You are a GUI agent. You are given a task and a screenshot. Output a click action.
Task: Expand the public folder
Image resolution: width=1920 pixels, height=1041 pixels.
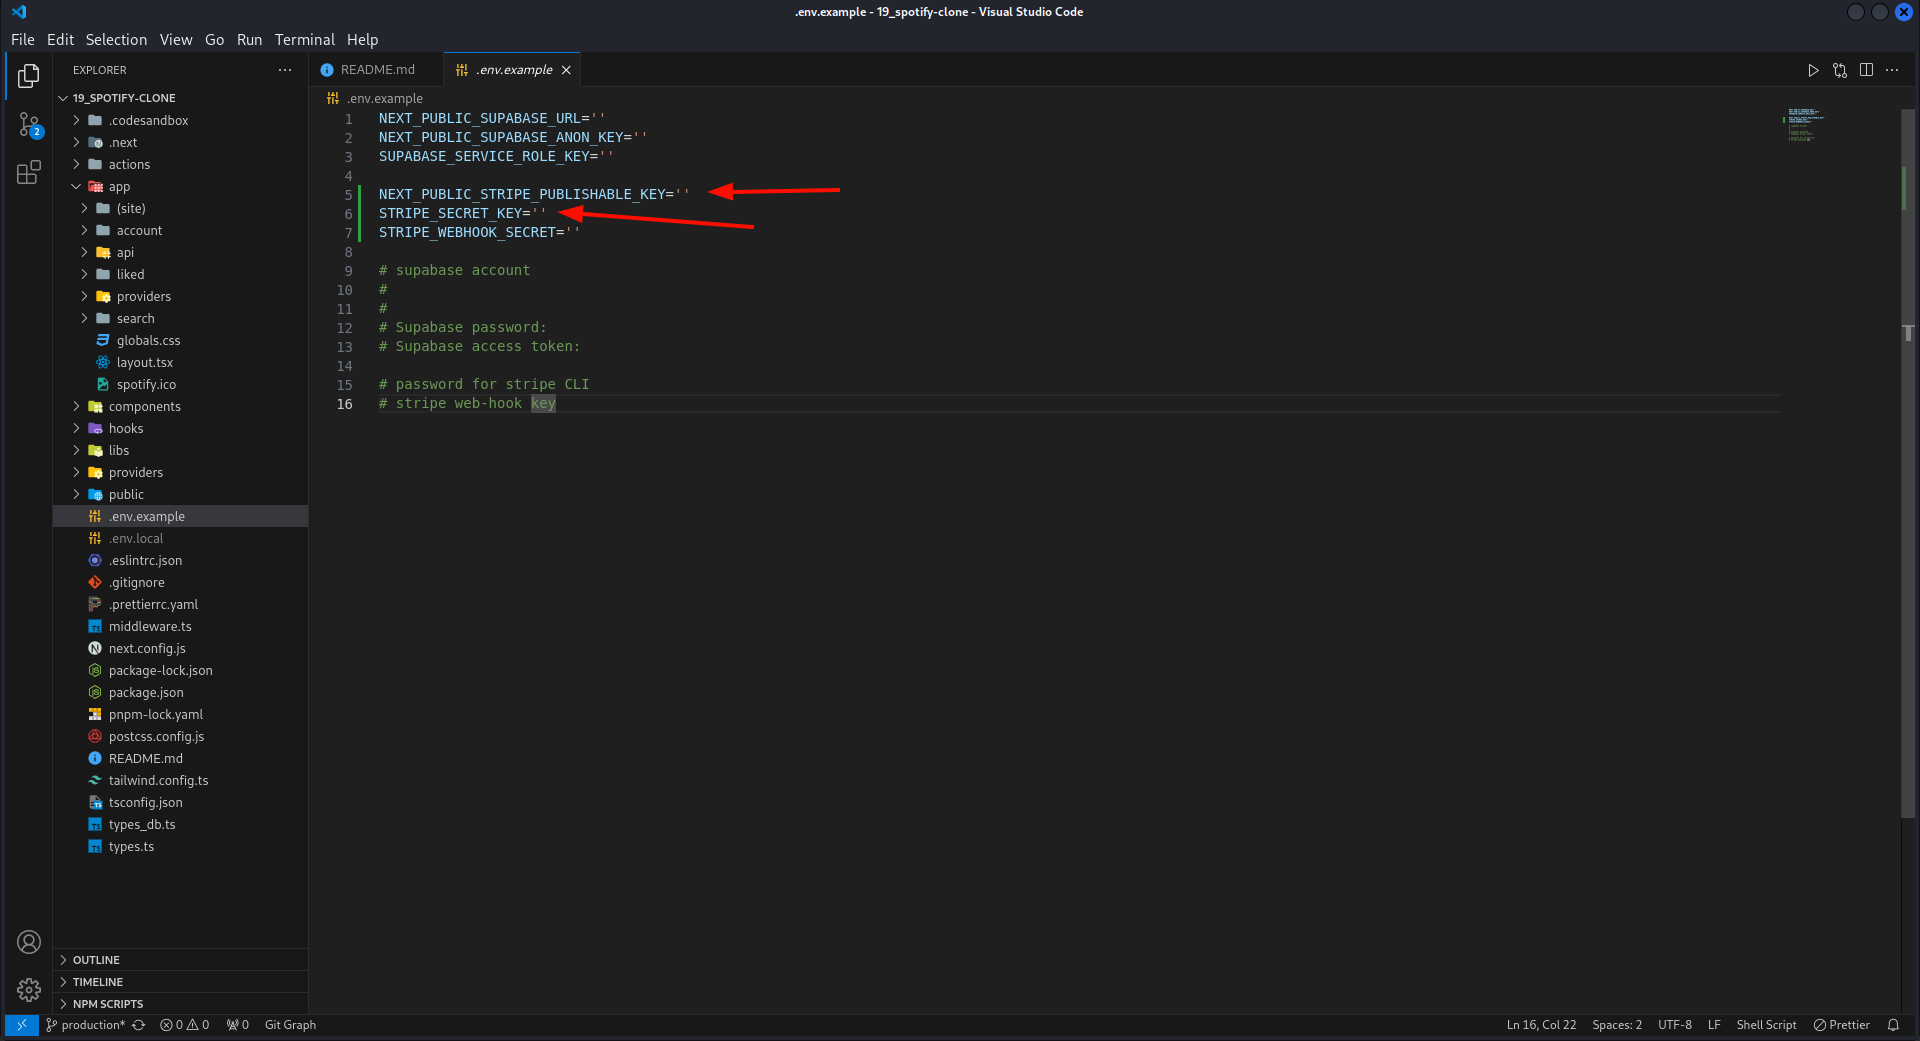pyautogui.click(x=180, y=494)
